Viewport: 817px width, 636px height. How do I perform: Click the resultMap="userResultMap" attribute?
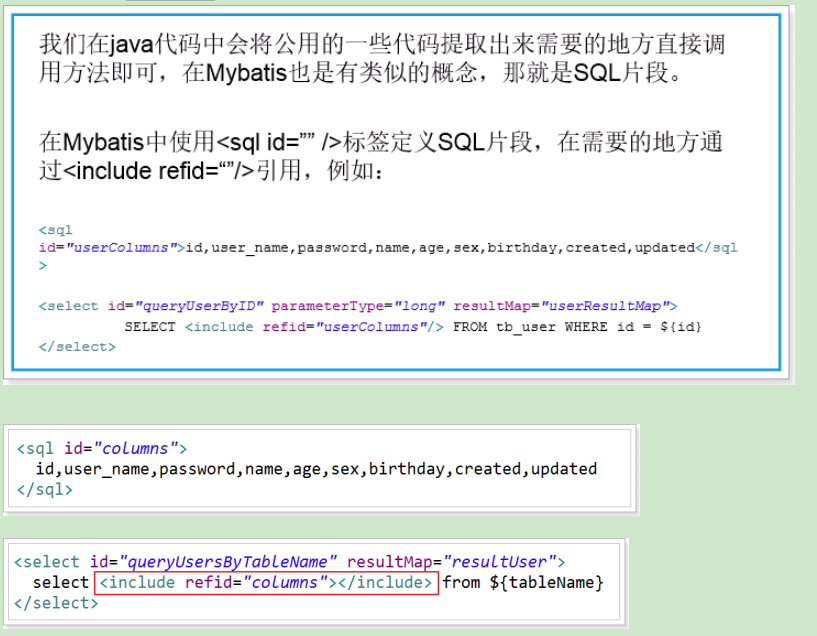tap(562, 306)
